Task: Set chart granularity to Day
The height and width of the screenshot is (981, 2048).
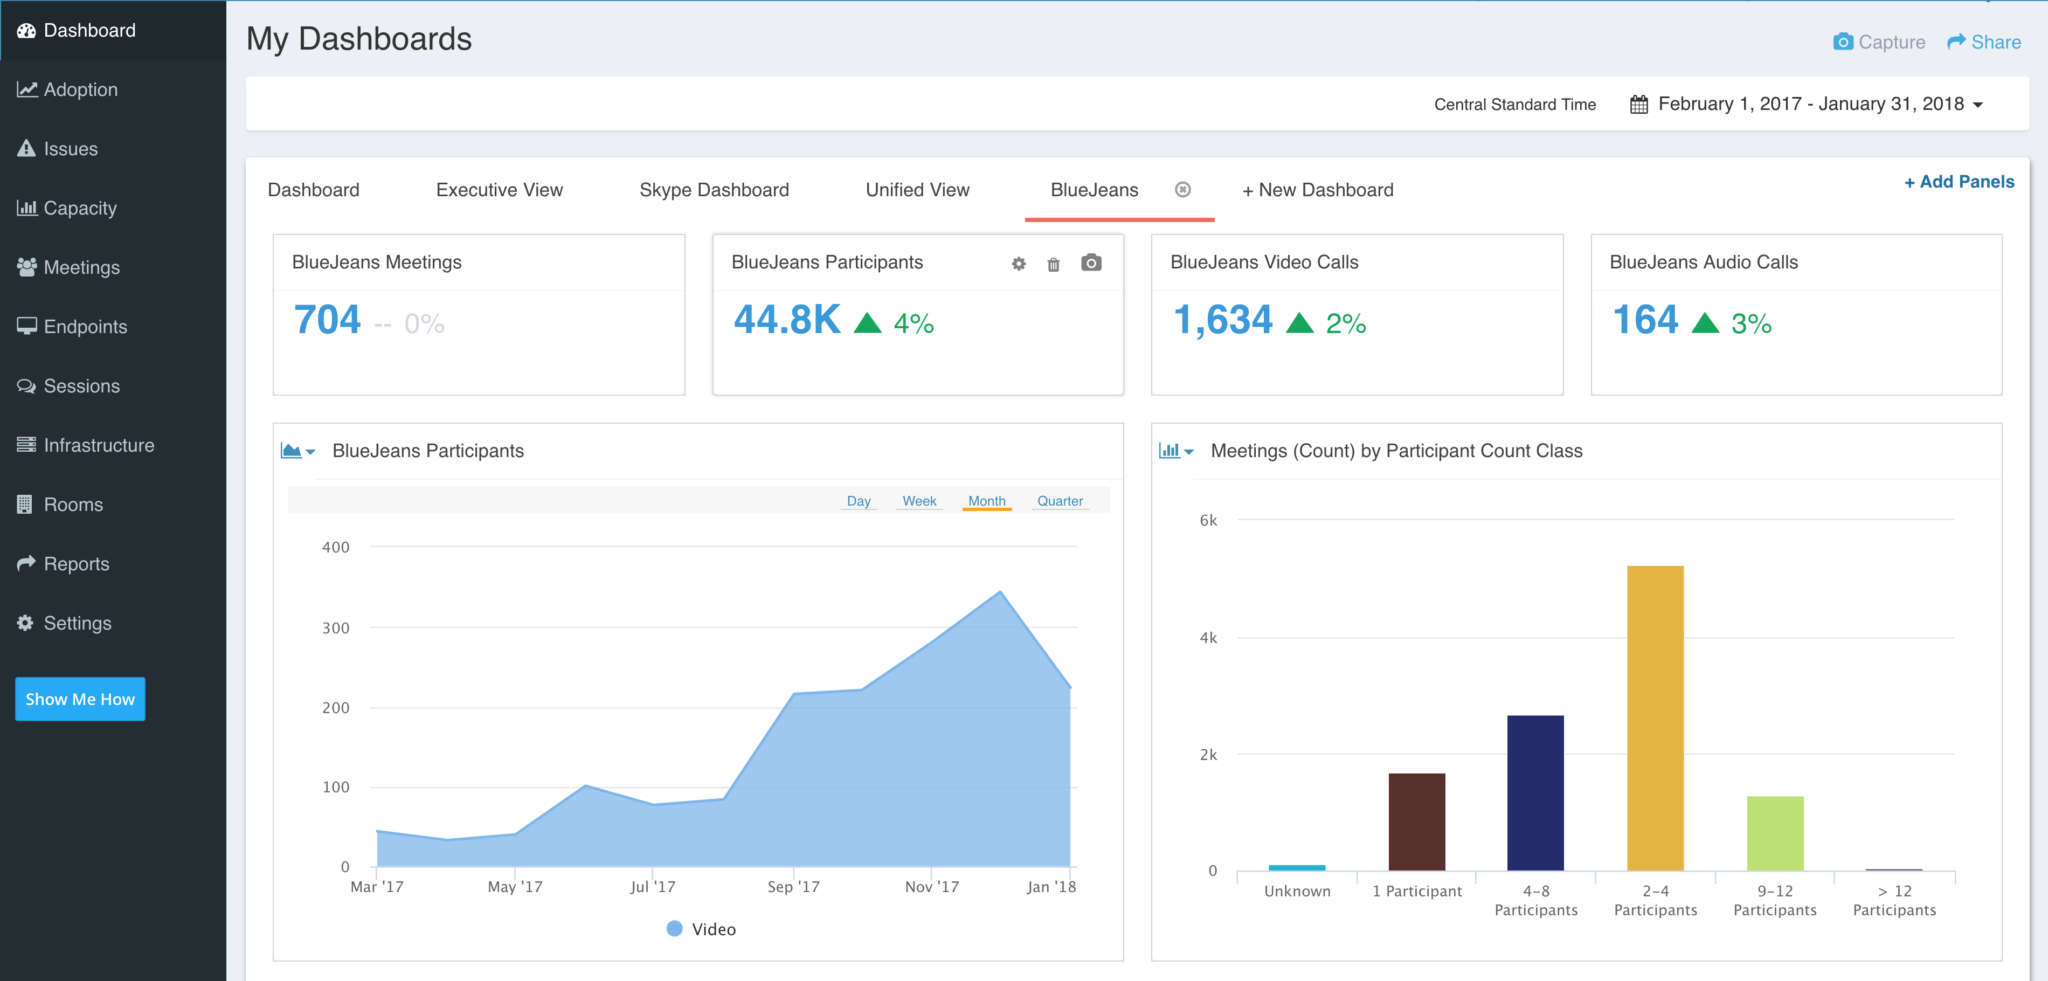Action: pyautogui.click(x=858, y=501)
